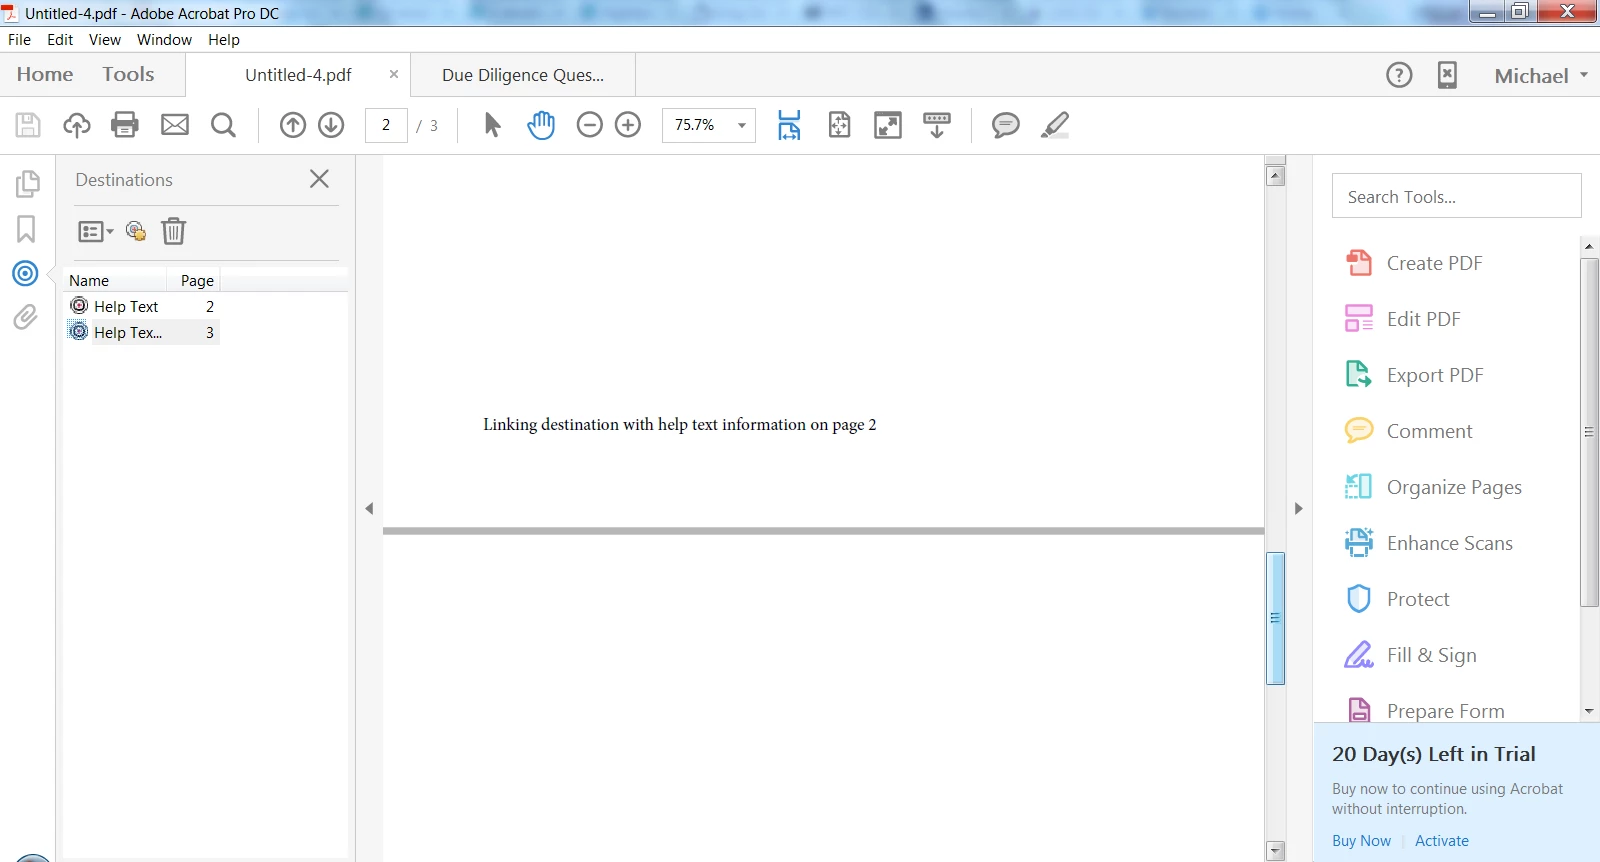
Task: Open the Bookmarks panel icon
Action: (26, 229)
